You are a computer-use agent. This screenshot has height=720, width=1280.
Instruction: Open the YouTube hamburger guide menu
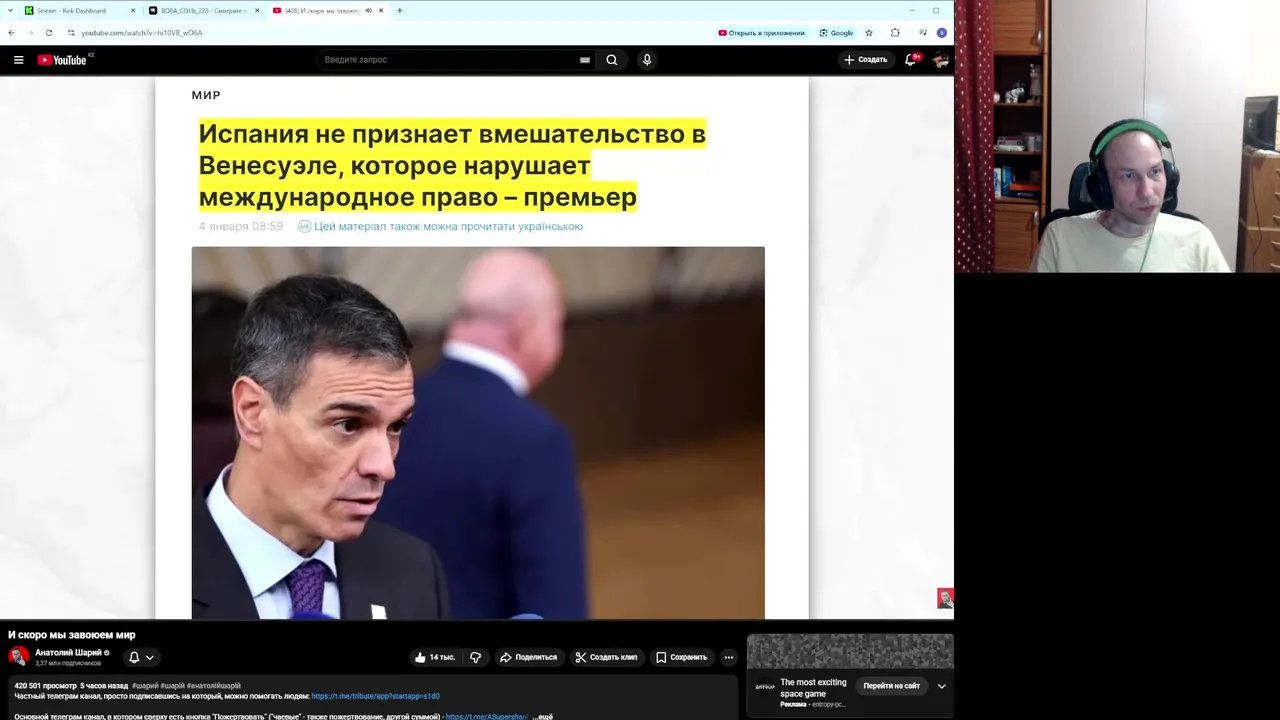[x=18, y=60]
